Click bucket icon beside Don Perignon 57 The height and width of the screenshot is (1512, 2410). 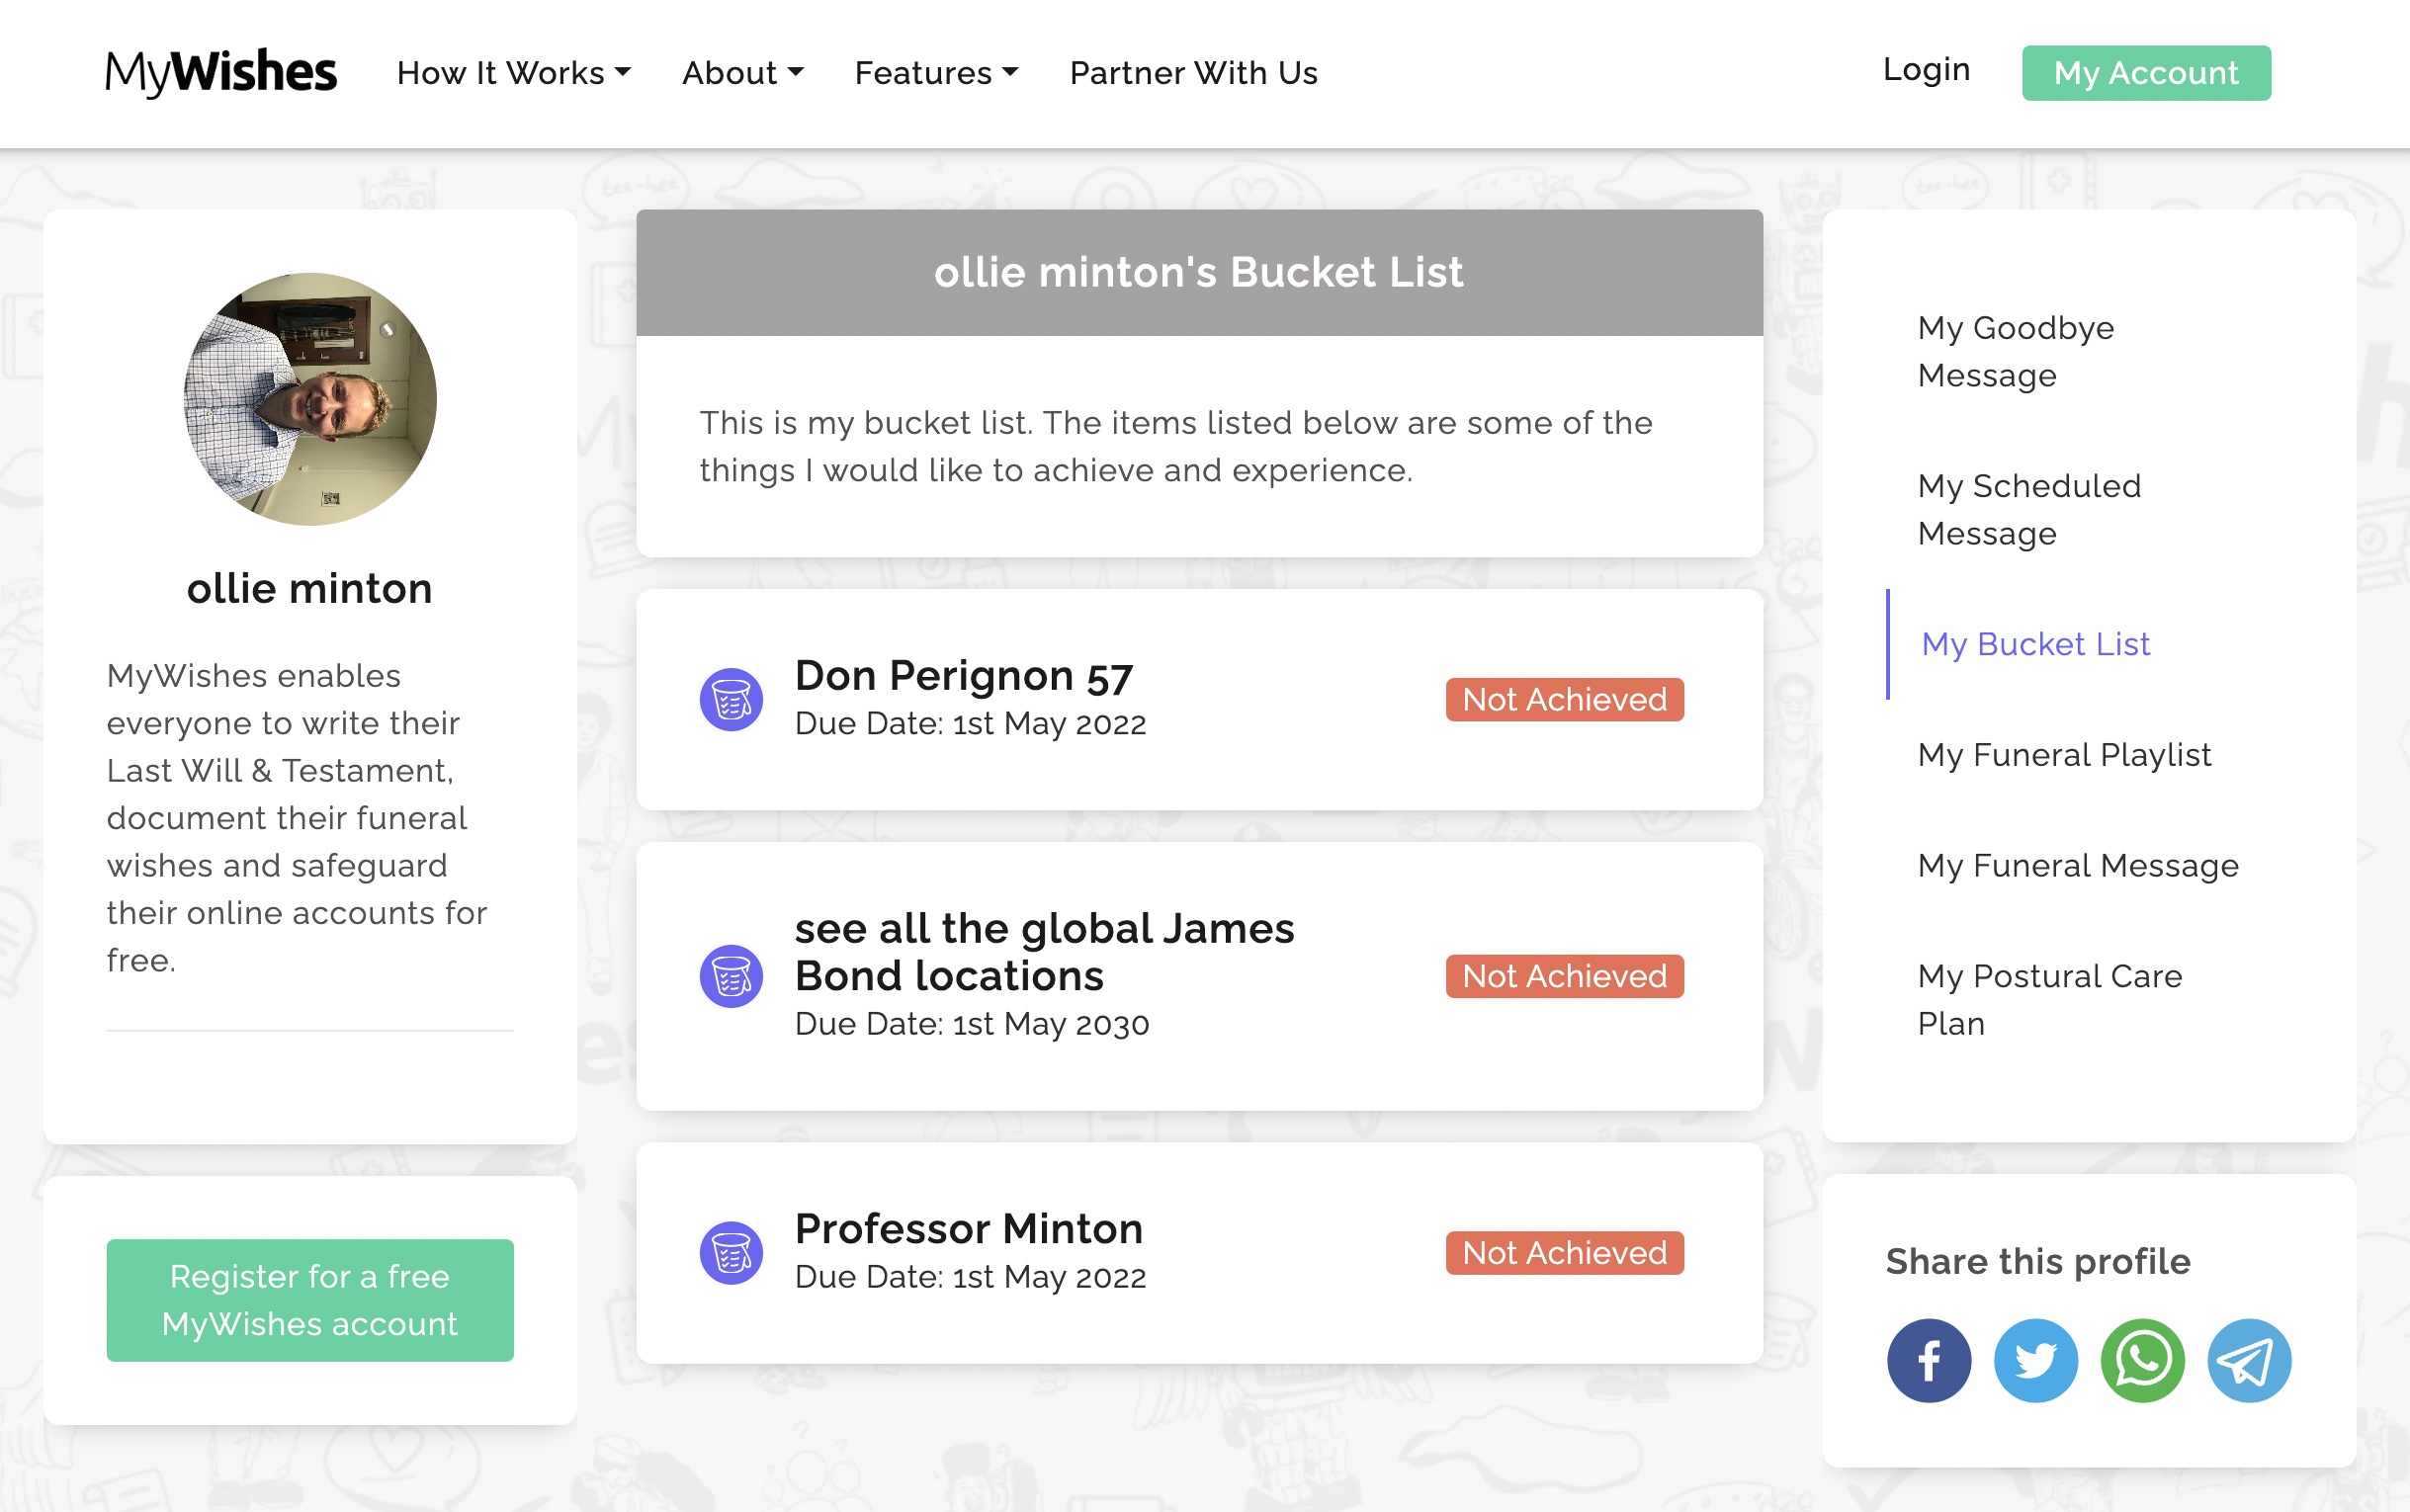pos(731,699)
